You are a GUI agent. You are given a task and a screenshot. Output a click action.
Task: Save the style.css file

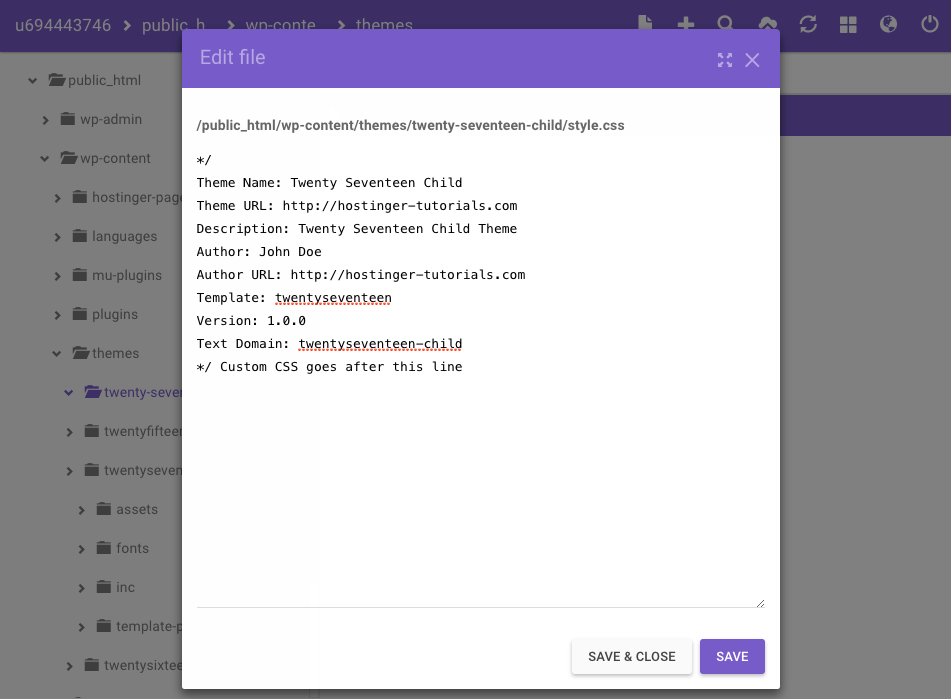coord(732,656)
